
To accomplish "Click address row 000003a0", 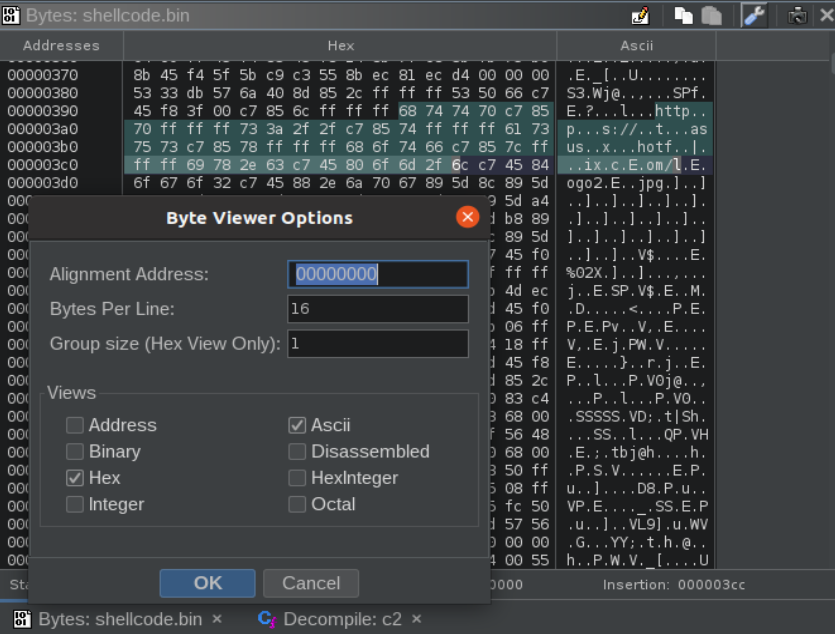I will coord(43,129).
